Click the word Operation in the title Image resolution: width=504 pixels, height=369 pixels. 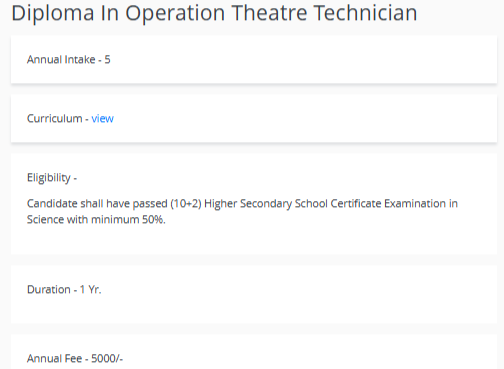(x=175, y=13)
